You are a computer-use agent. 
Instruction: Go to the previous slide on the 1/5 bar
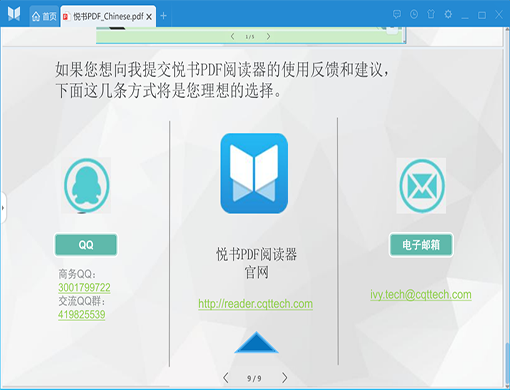pos(232,36)
